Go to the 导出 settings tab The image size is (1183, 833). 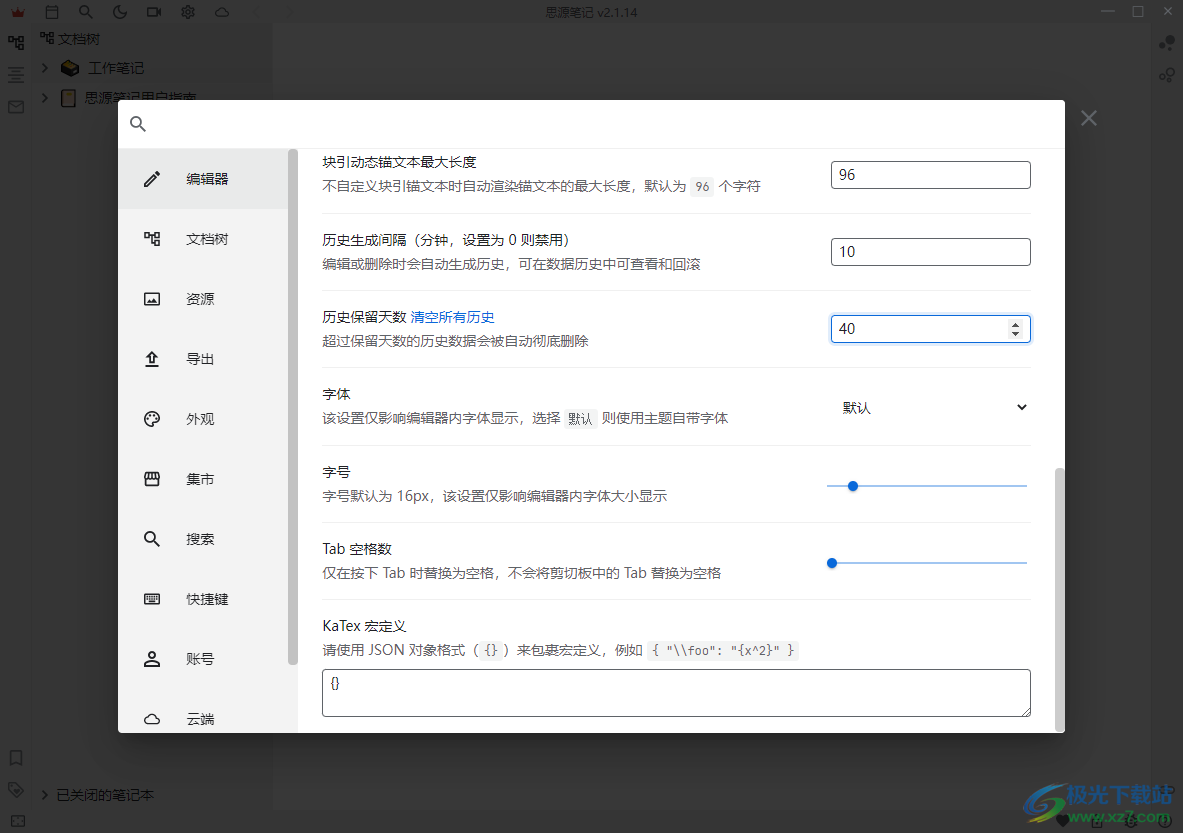click(x=204, y=359)
